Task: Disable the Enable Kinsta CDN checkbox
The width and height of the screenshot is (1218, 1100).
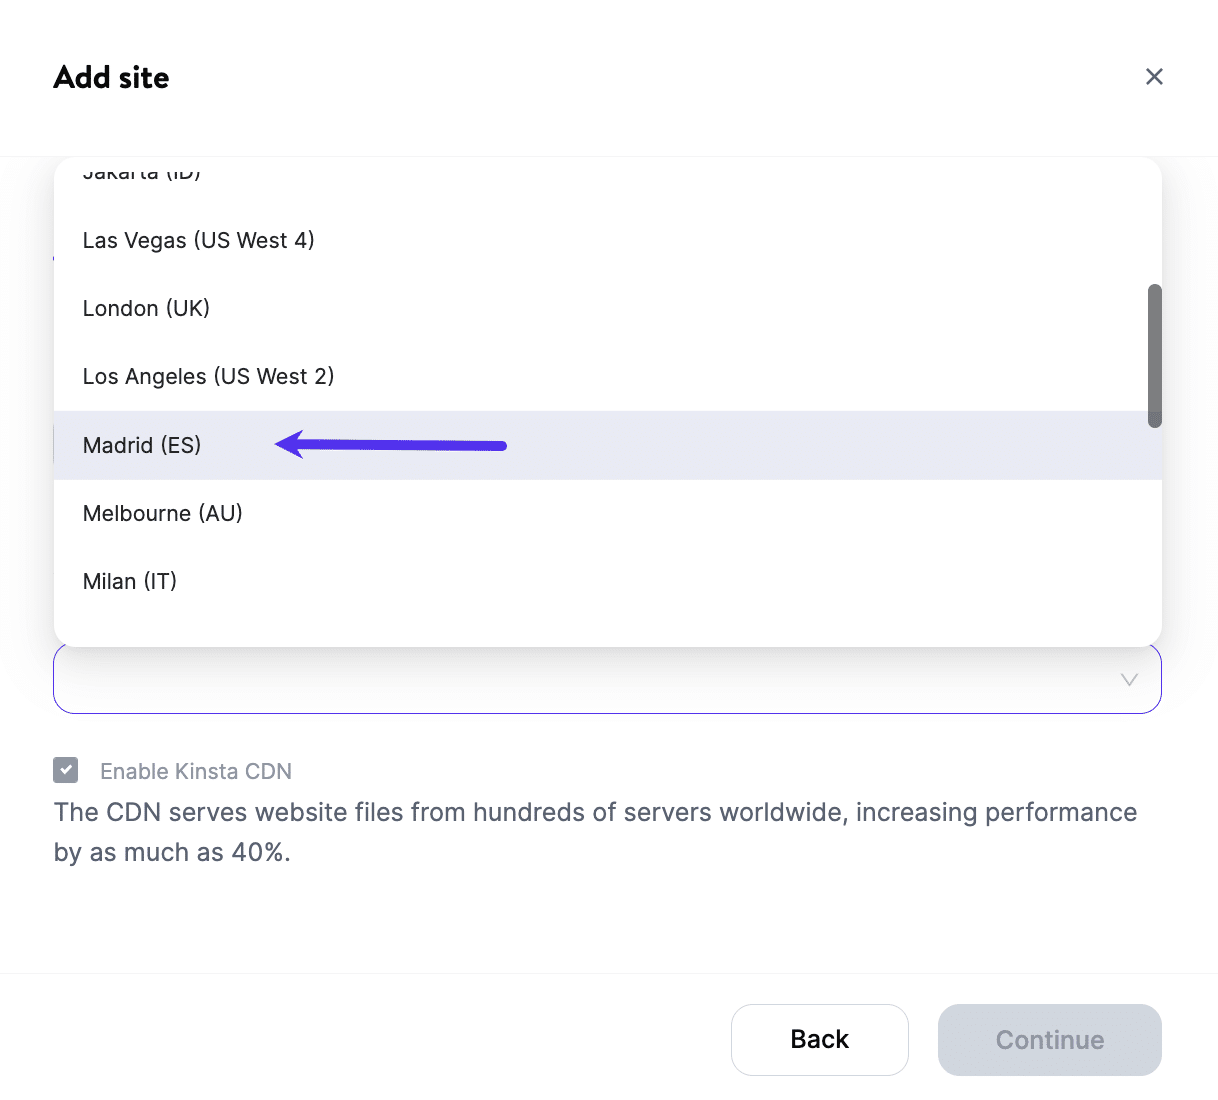Action: 65,770
